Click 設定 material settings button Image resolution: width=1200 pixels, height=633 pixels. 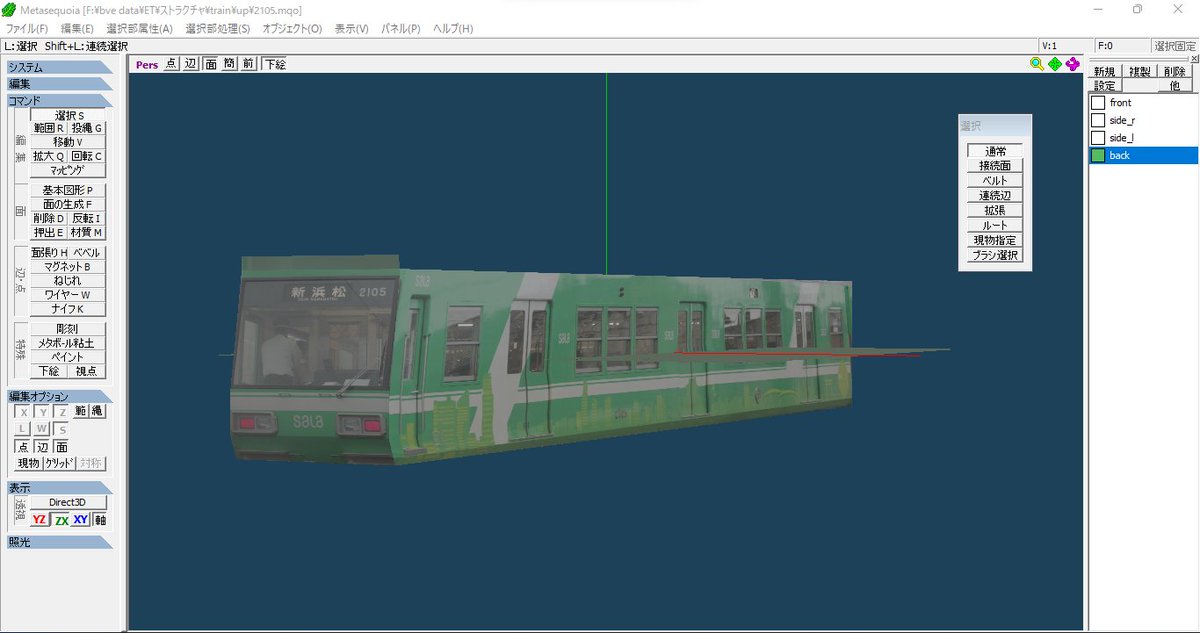[1104, 86]
